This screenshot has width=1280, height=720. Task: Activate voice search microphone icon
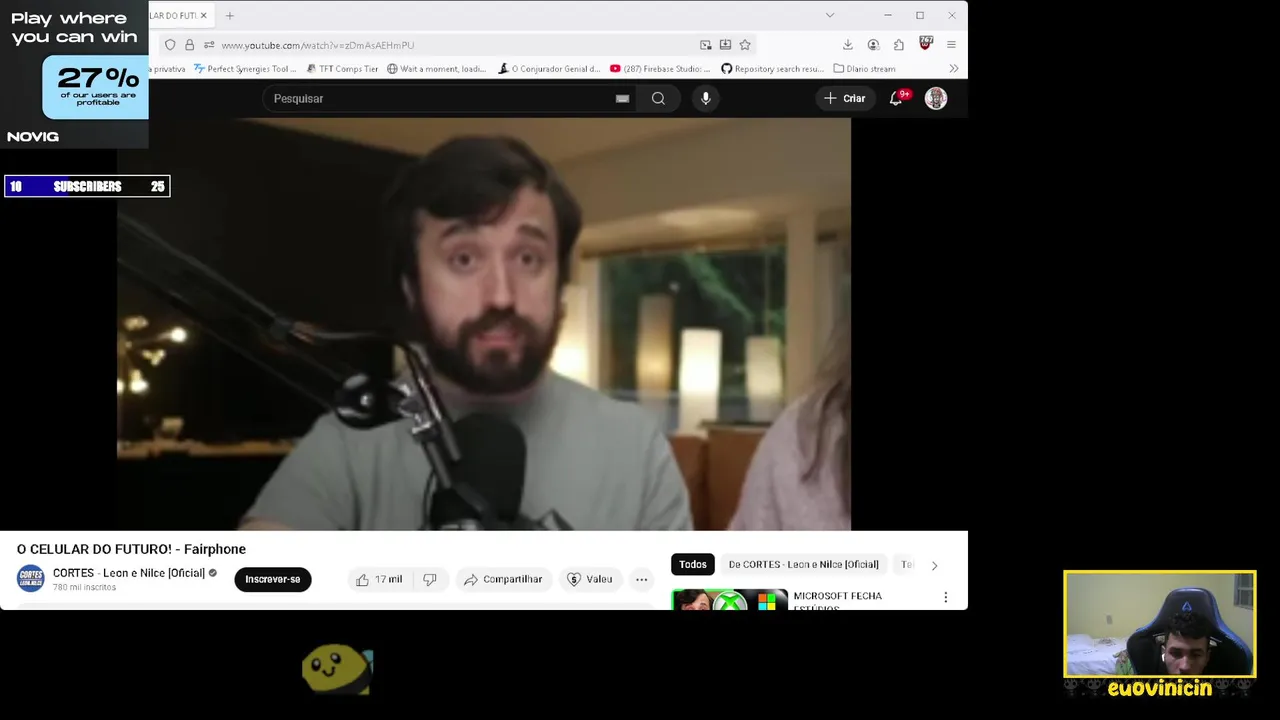point(705,98)
